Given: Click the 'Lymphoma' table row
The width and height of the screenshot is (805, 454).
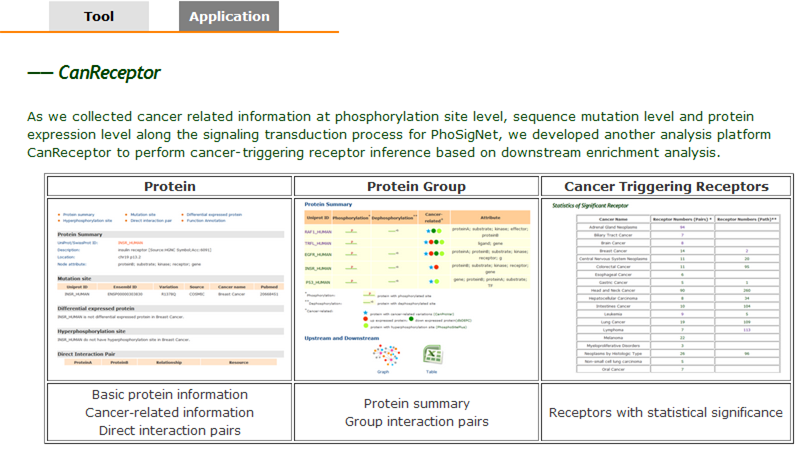Looking at the screenshot, I should tap(678, 330).
